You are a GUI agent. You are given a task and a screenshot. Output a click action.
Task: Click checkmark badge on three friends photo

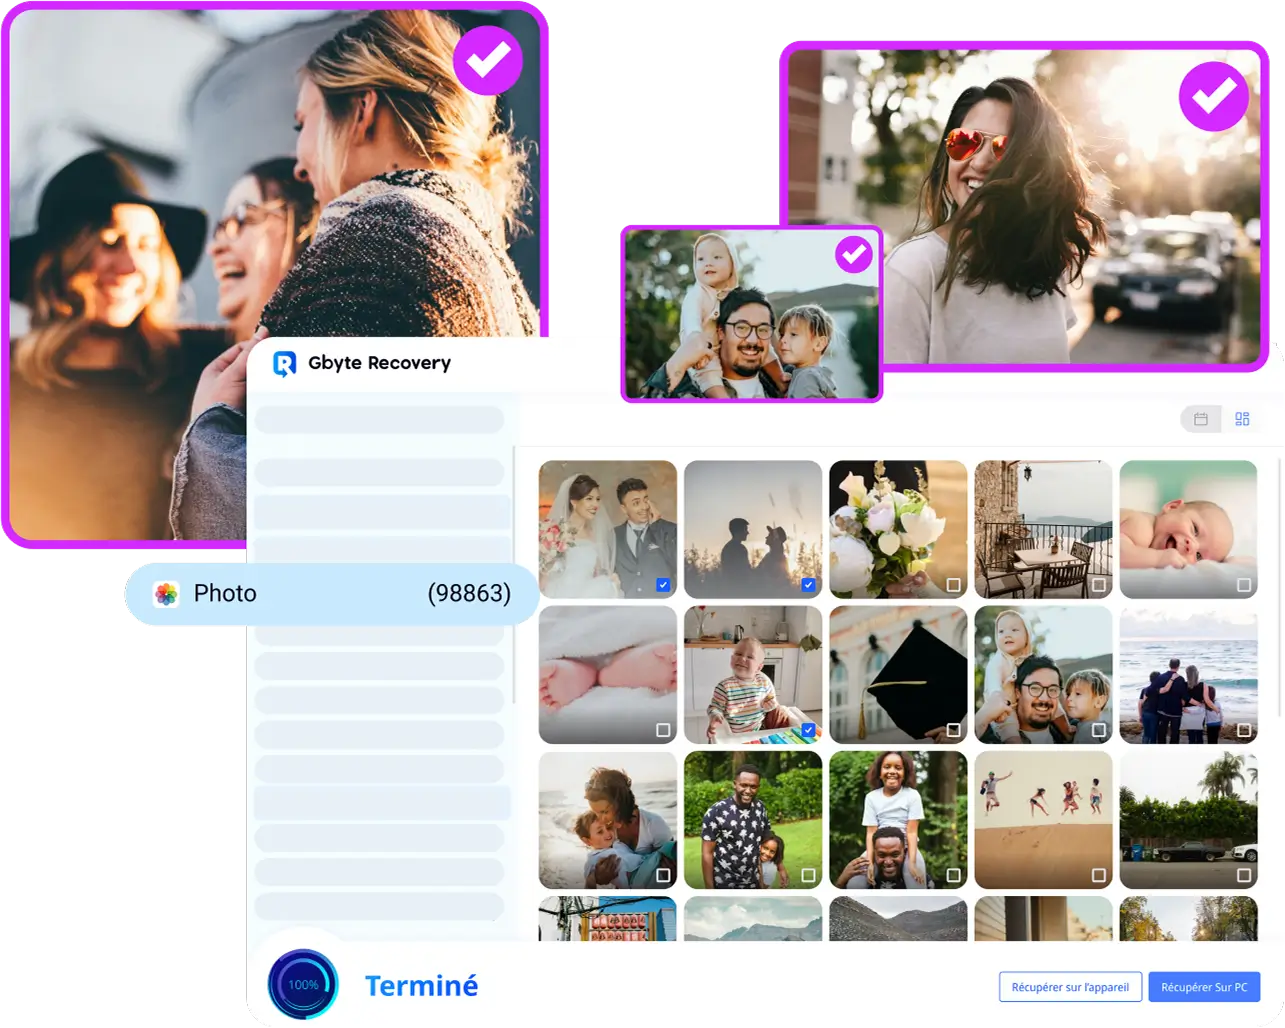488,61
